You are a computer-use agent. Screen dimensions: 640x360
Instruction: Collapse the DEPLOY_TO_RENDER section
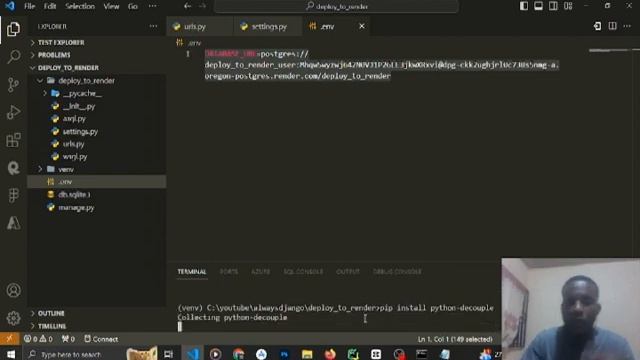(97, 68)
